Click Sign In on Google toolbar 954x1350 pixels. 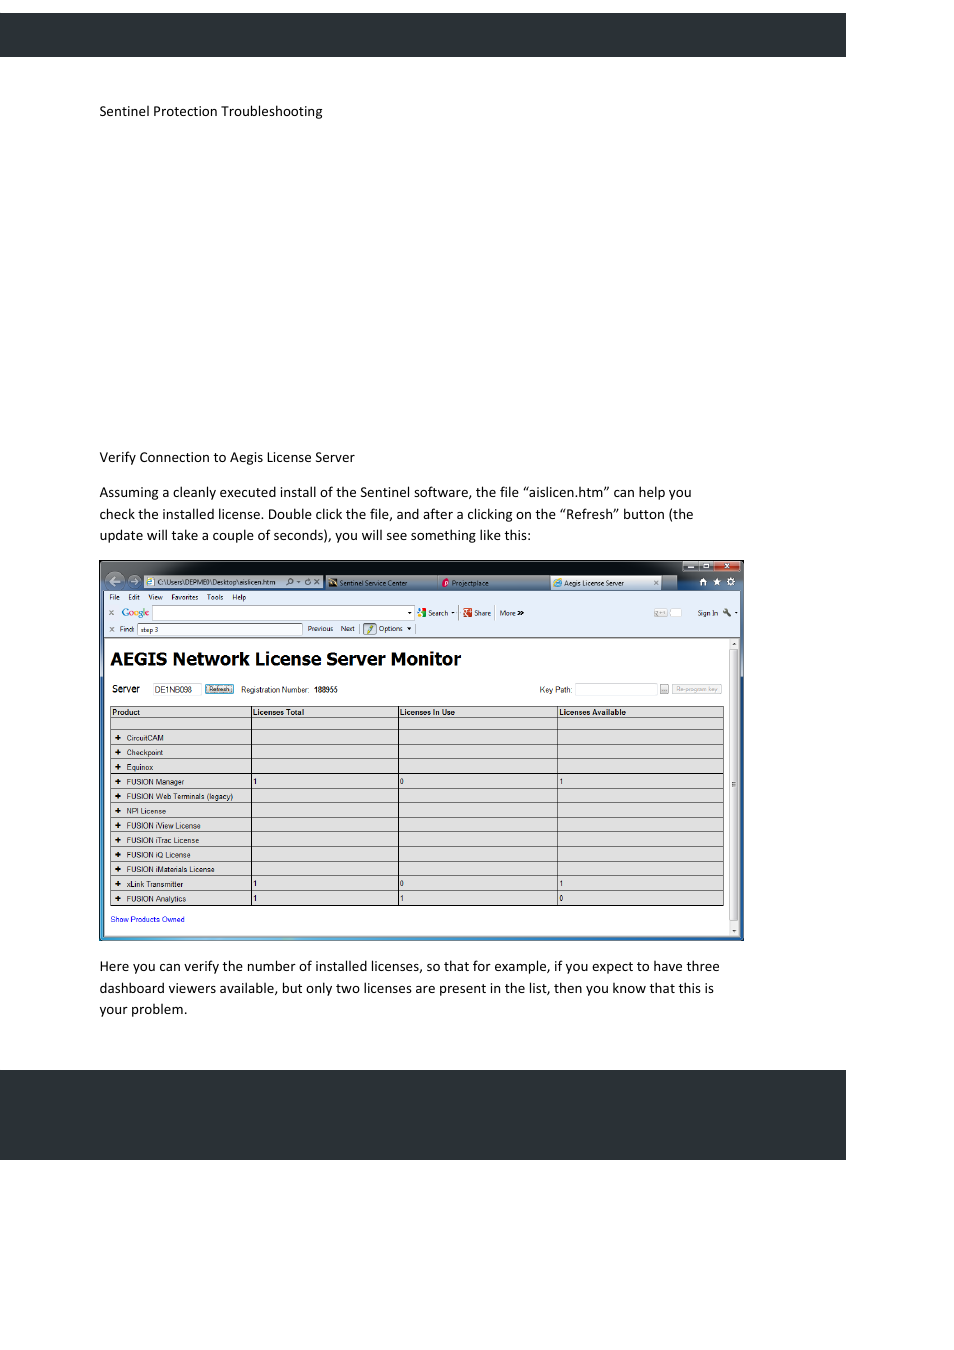707,613
